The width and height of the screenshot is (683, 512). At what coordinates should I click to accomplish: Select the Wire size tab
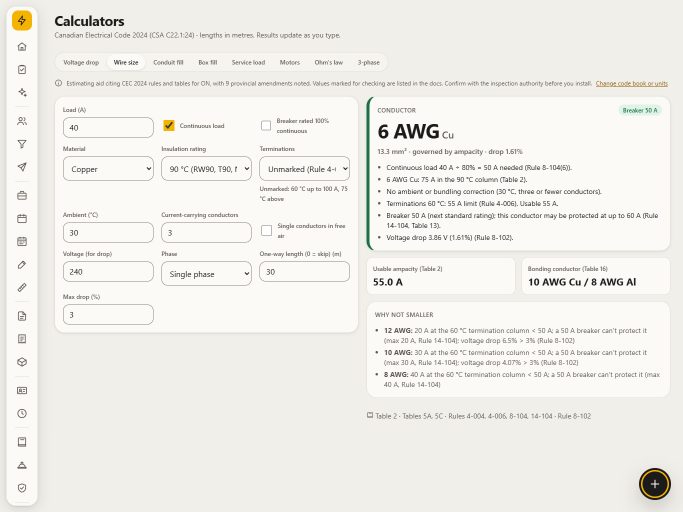coord(126,62)
